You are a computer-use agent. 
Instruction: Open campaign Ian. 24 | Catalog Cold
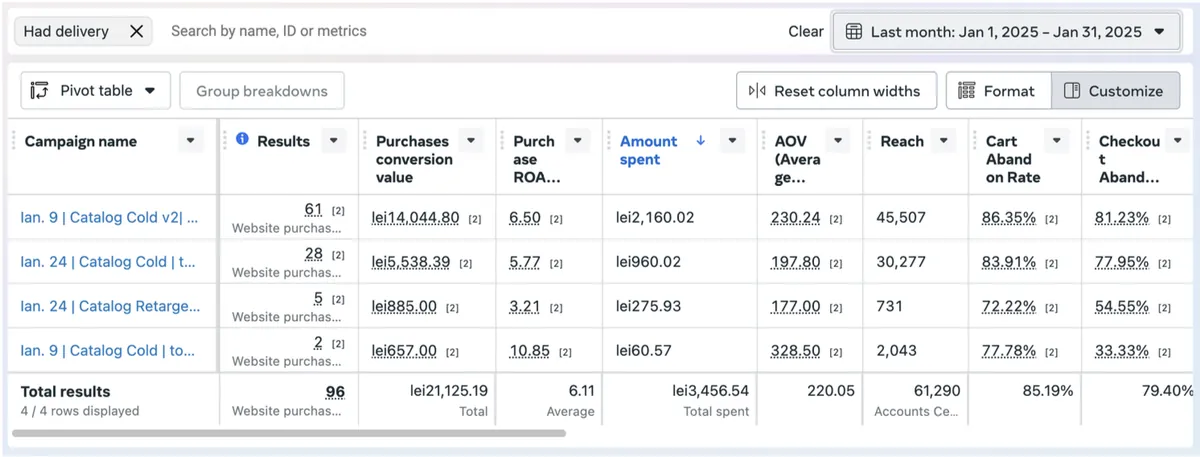tap(108, 262)
